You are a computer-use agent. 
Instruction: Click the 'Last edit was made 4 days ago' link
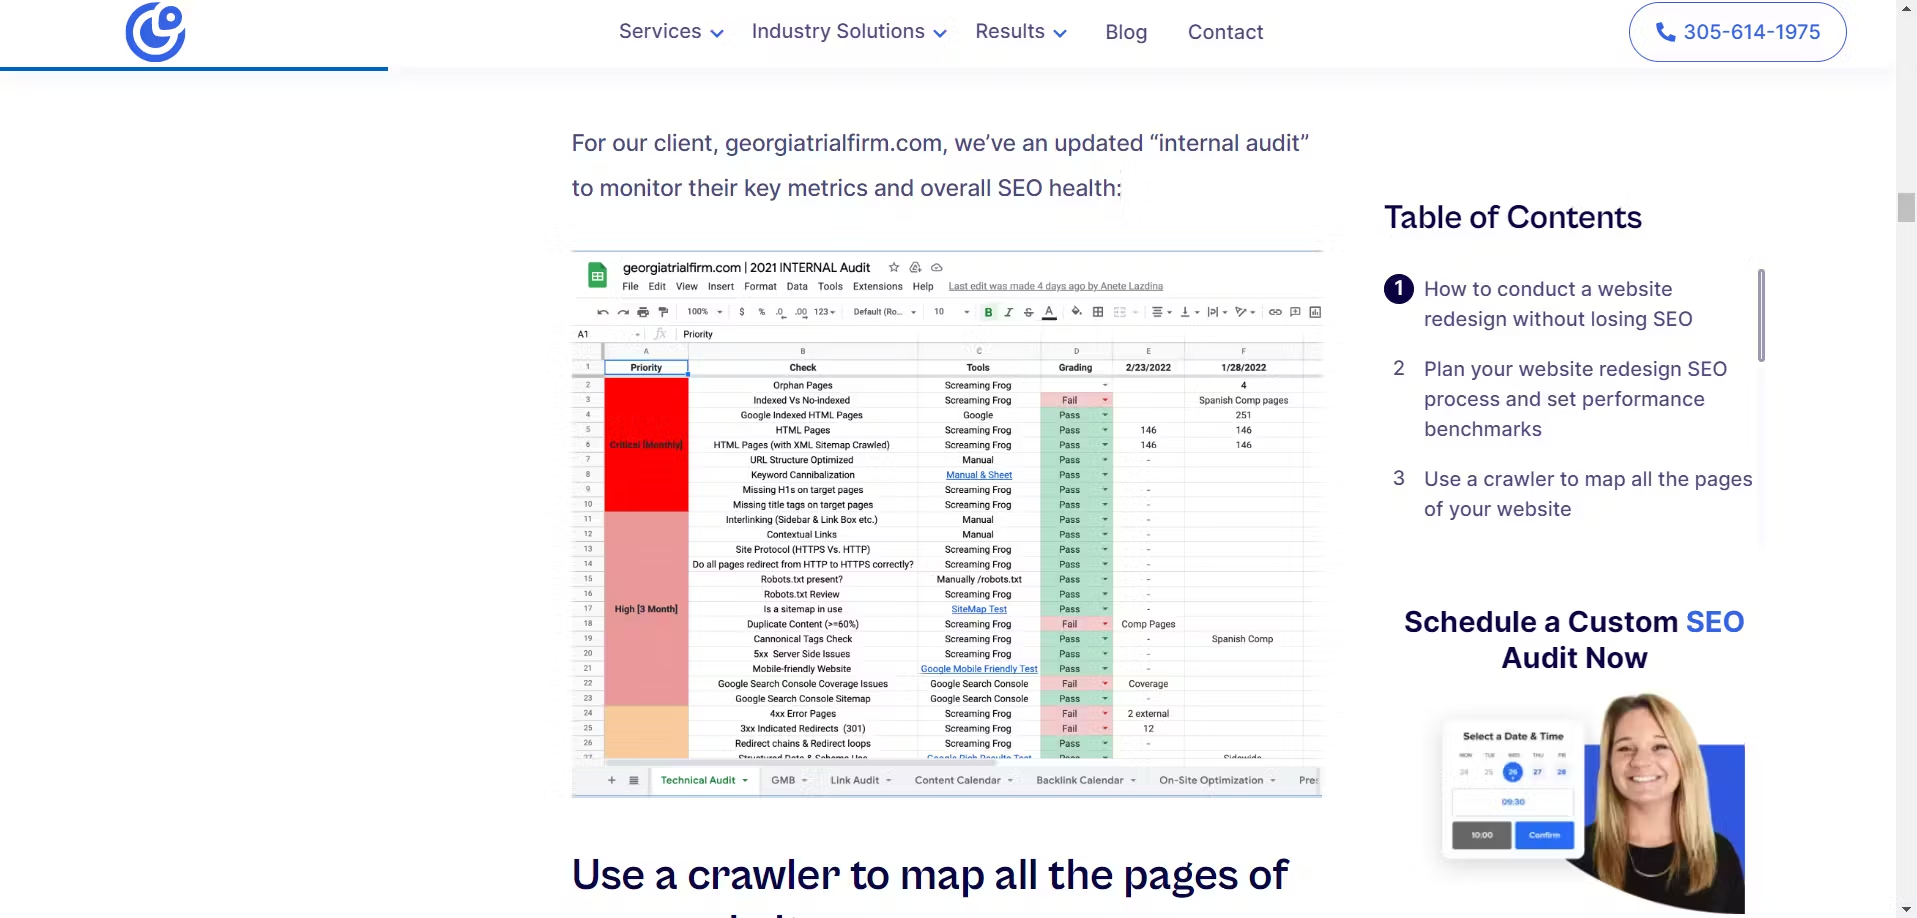click(x=1055, y=287)
